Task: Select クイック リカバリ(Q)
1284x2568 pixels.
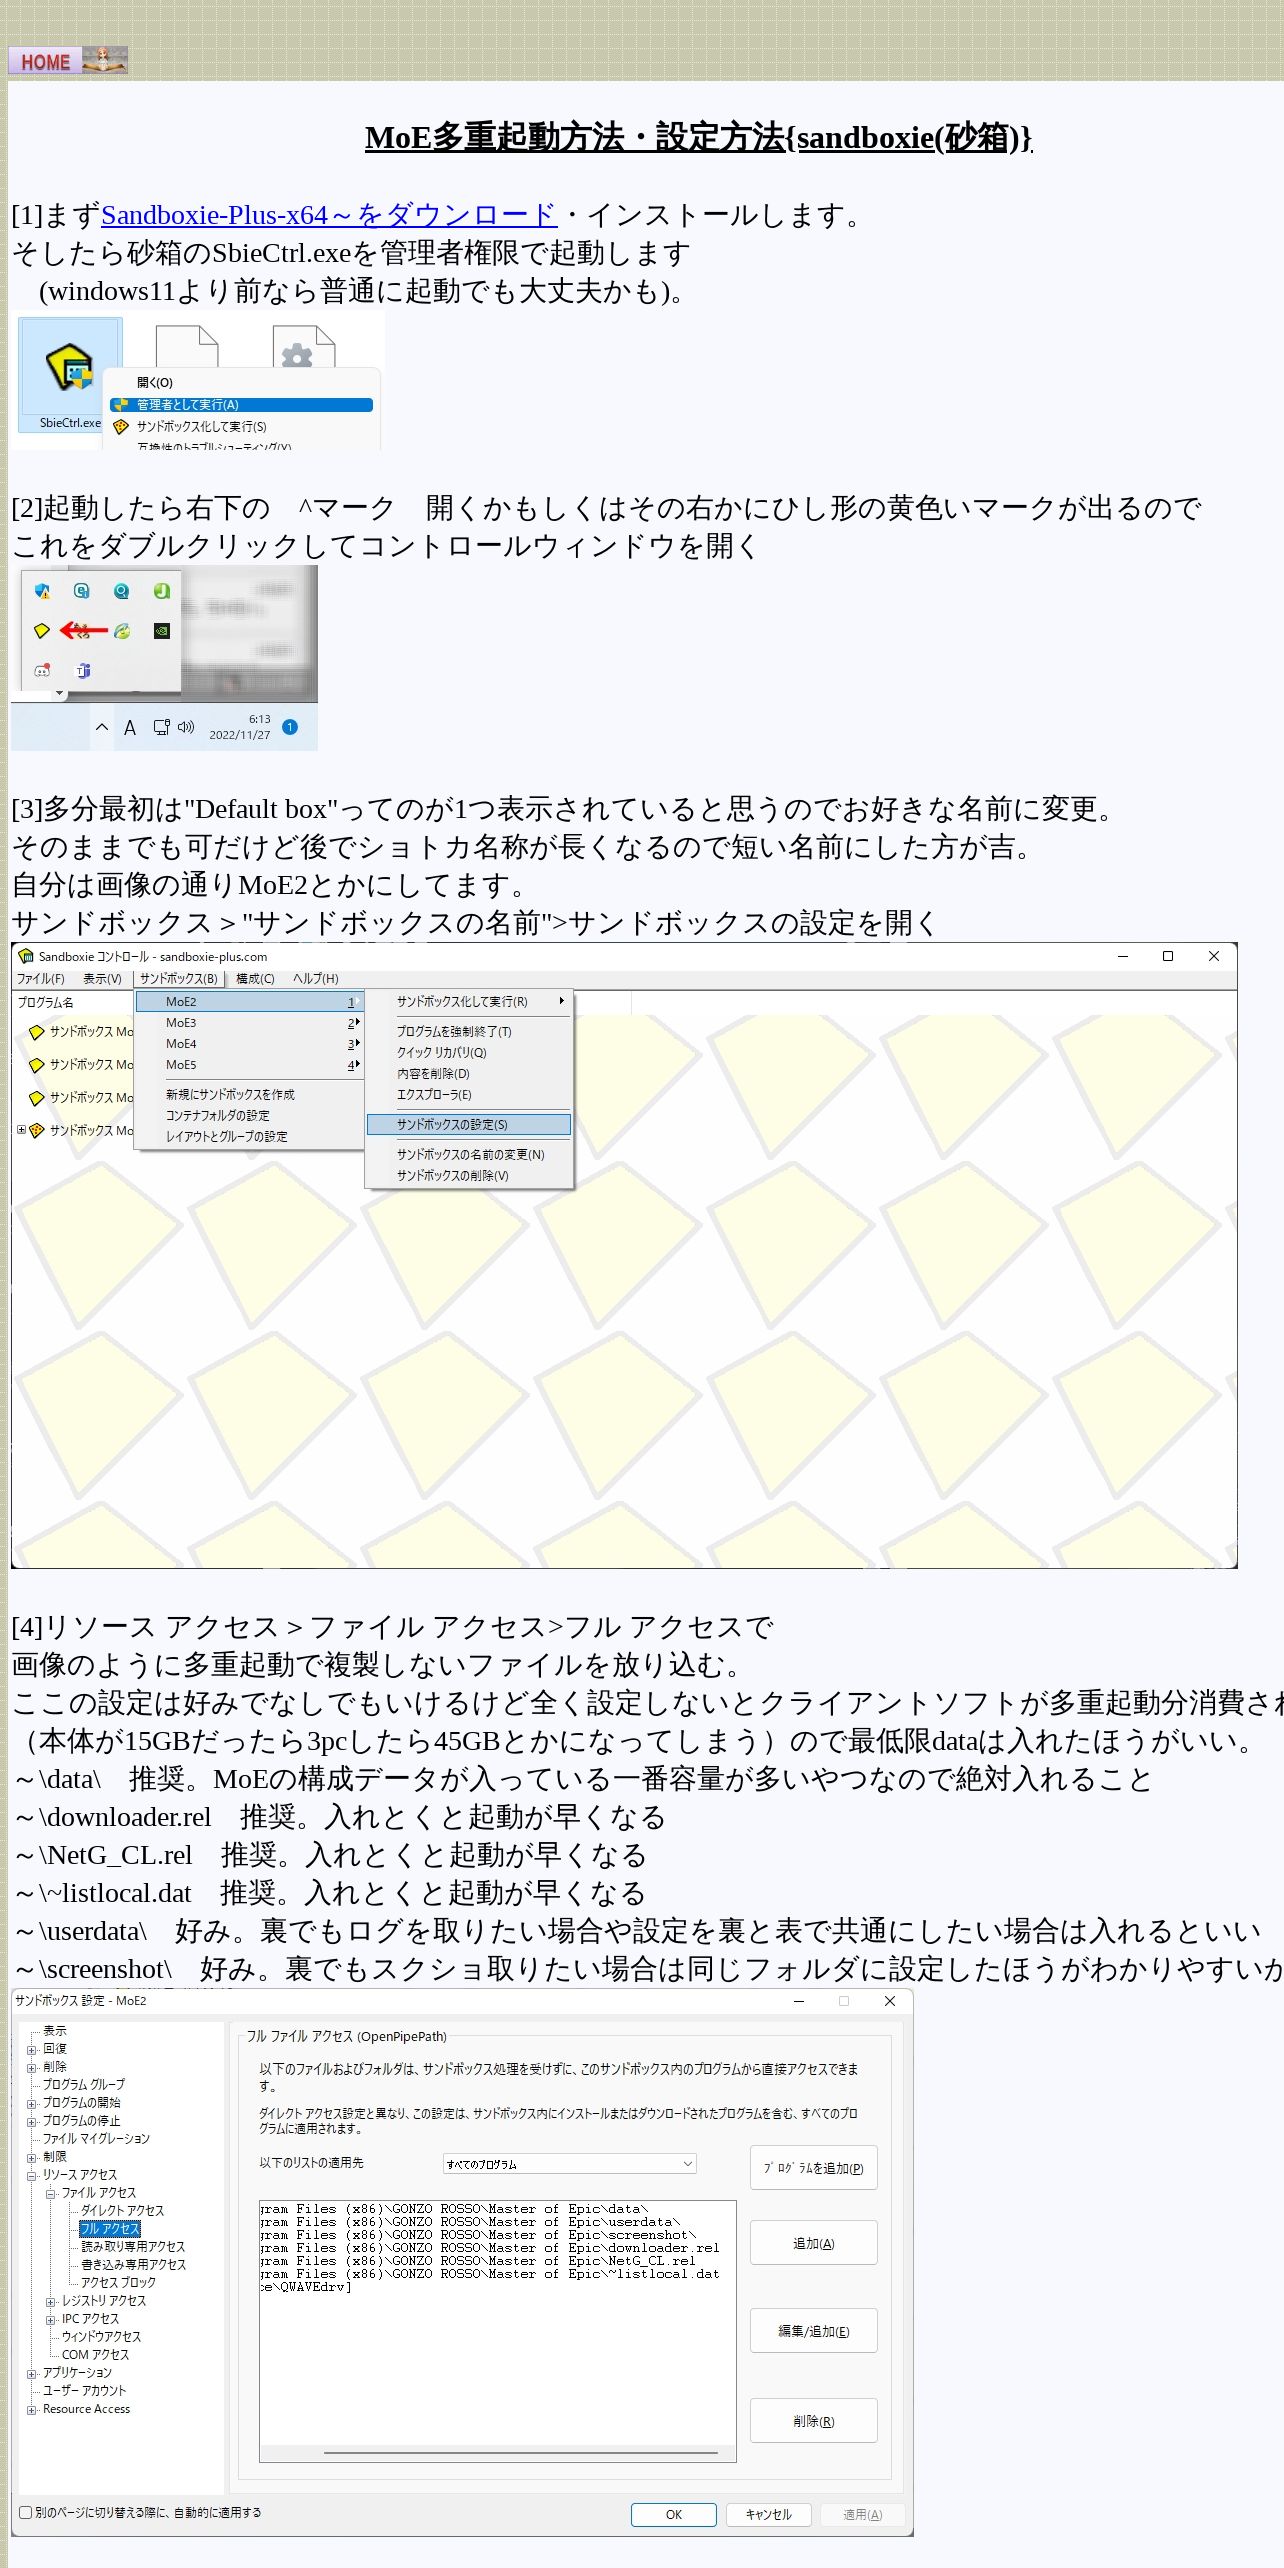Action: click(441, 1053)
